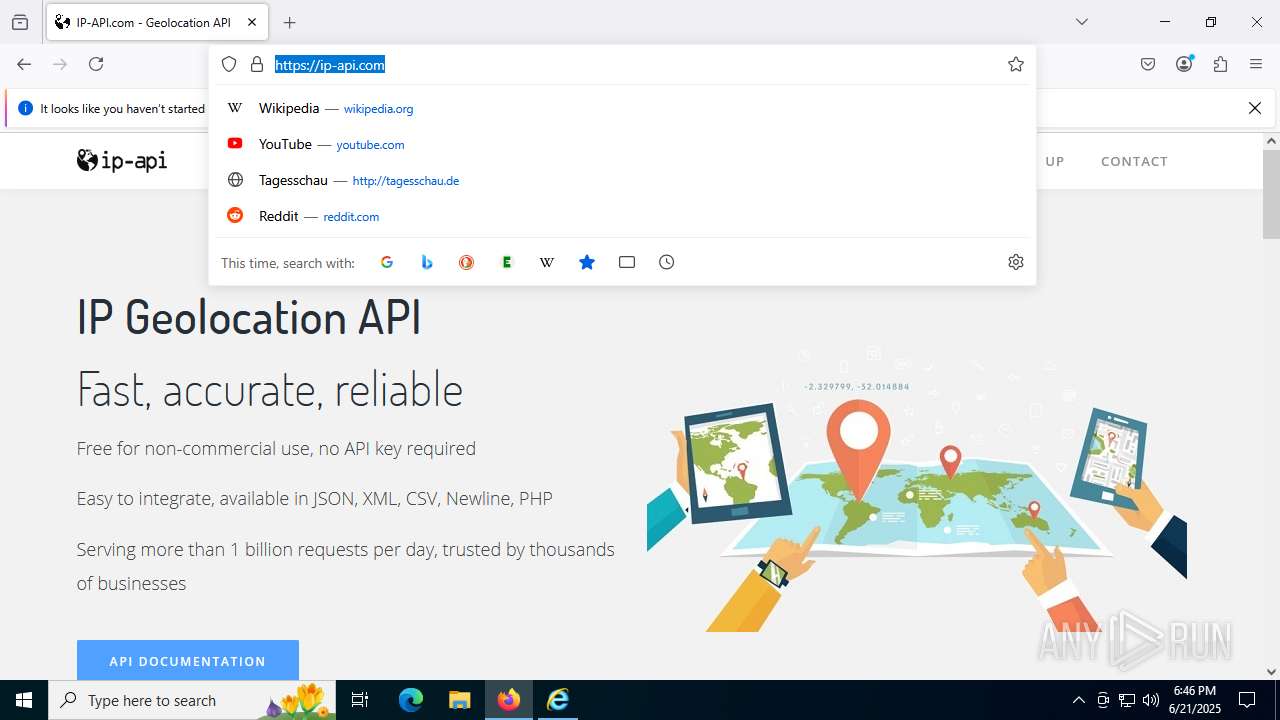Open a new tab with plus
The width and height of the screenshot is (1280, 720).
tap(290, 22)
